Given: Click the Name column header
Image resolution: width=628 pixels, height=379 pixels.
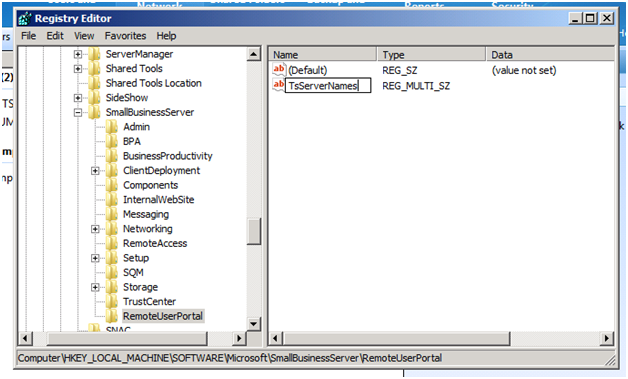Looking at the screenshot, I should point(323,54).
